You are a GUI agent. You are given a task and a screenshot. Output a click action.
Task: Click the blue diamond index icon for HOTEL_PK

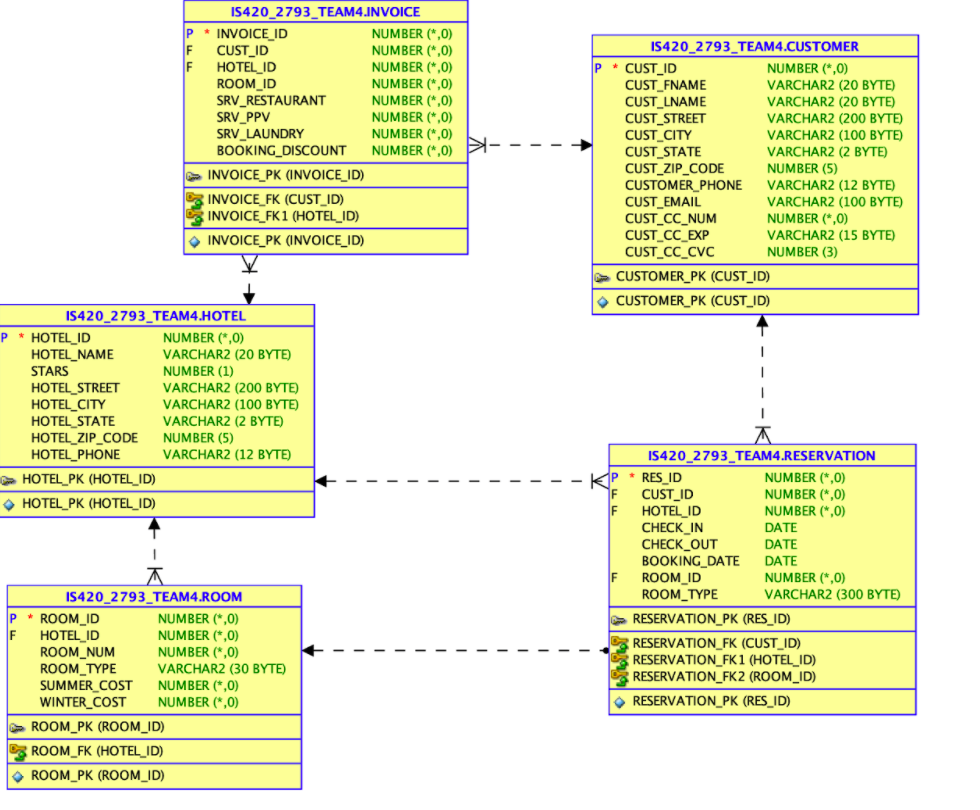click(x=9, y=504)
